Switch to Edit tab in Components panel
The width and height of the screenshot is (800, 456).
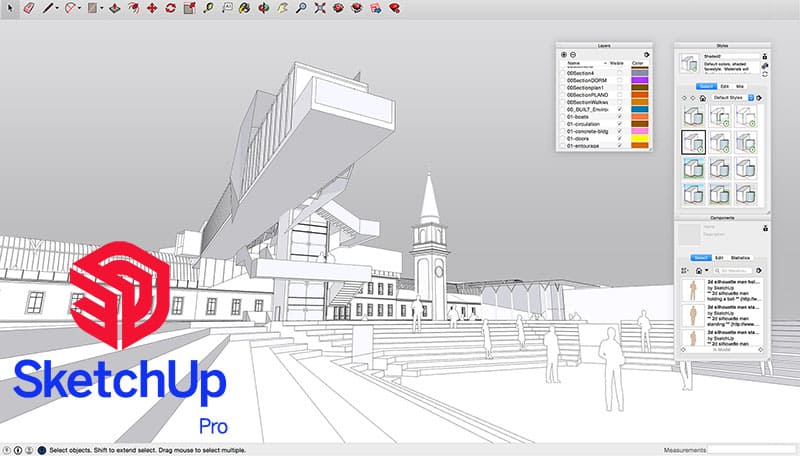[719, 258]
